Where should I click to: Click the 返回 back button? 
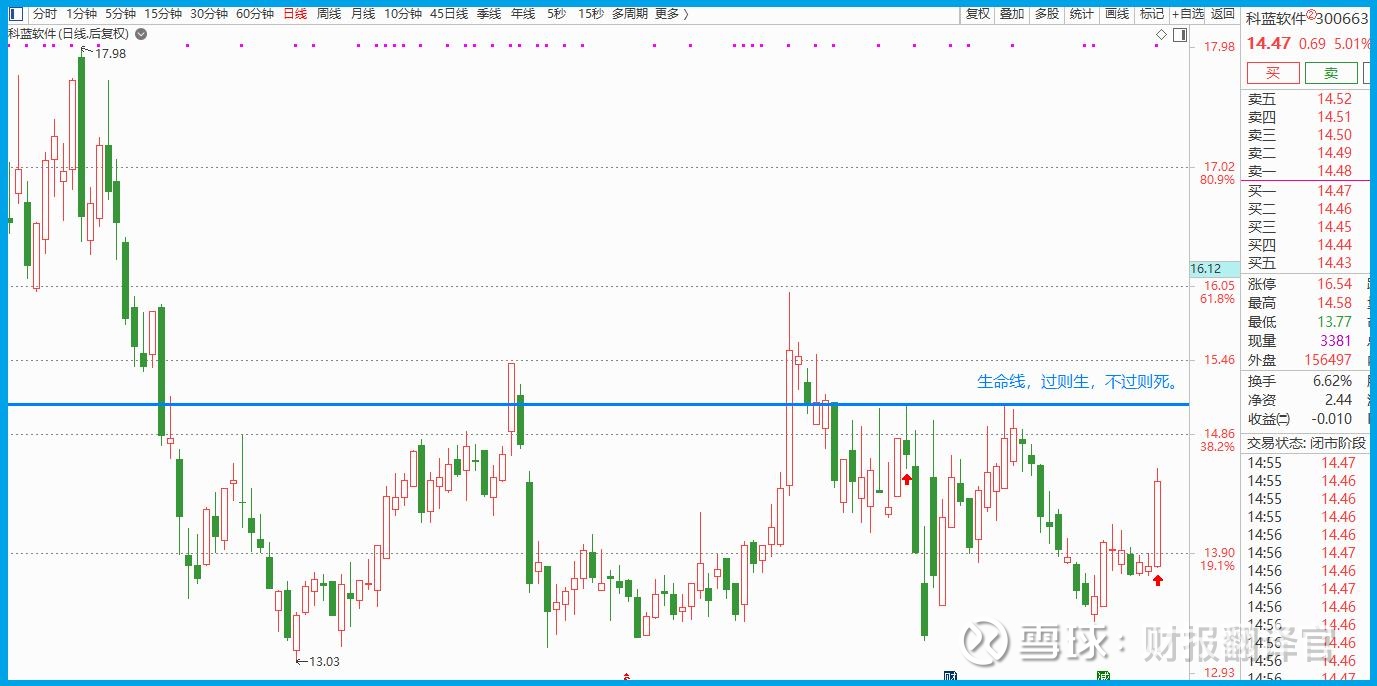1223,14
